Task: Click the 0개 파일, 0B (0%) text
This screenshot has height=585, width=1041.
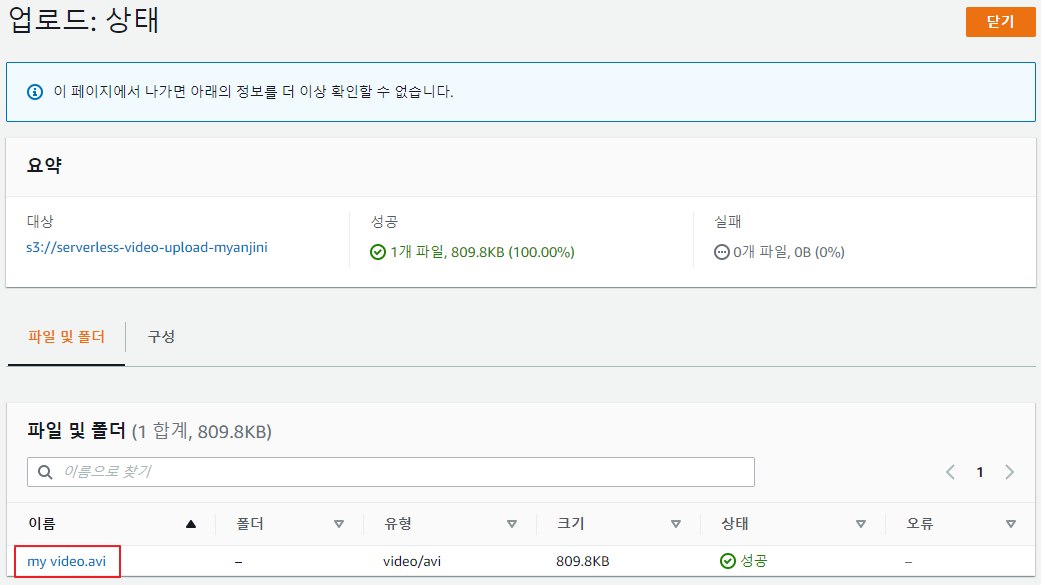Action: click(789, 252)
